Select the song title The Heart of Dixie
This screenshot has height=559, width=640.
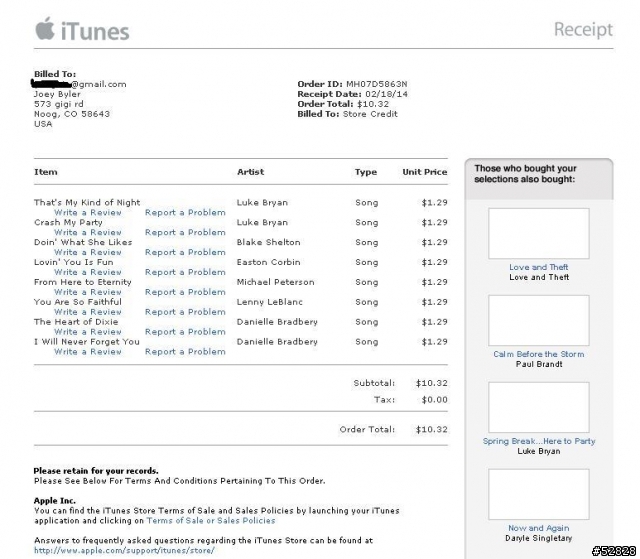pyautogui.click(x=76, y=322)
